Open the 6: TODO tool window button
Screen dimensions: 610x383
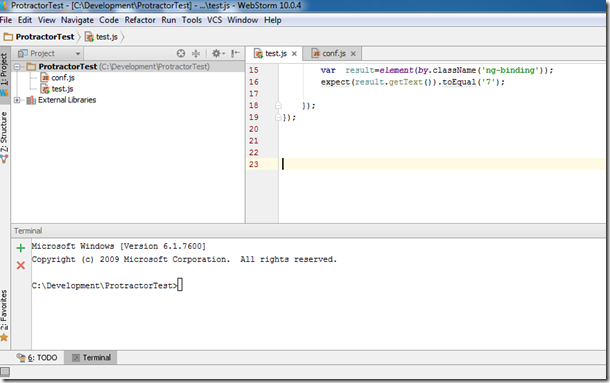37,357
